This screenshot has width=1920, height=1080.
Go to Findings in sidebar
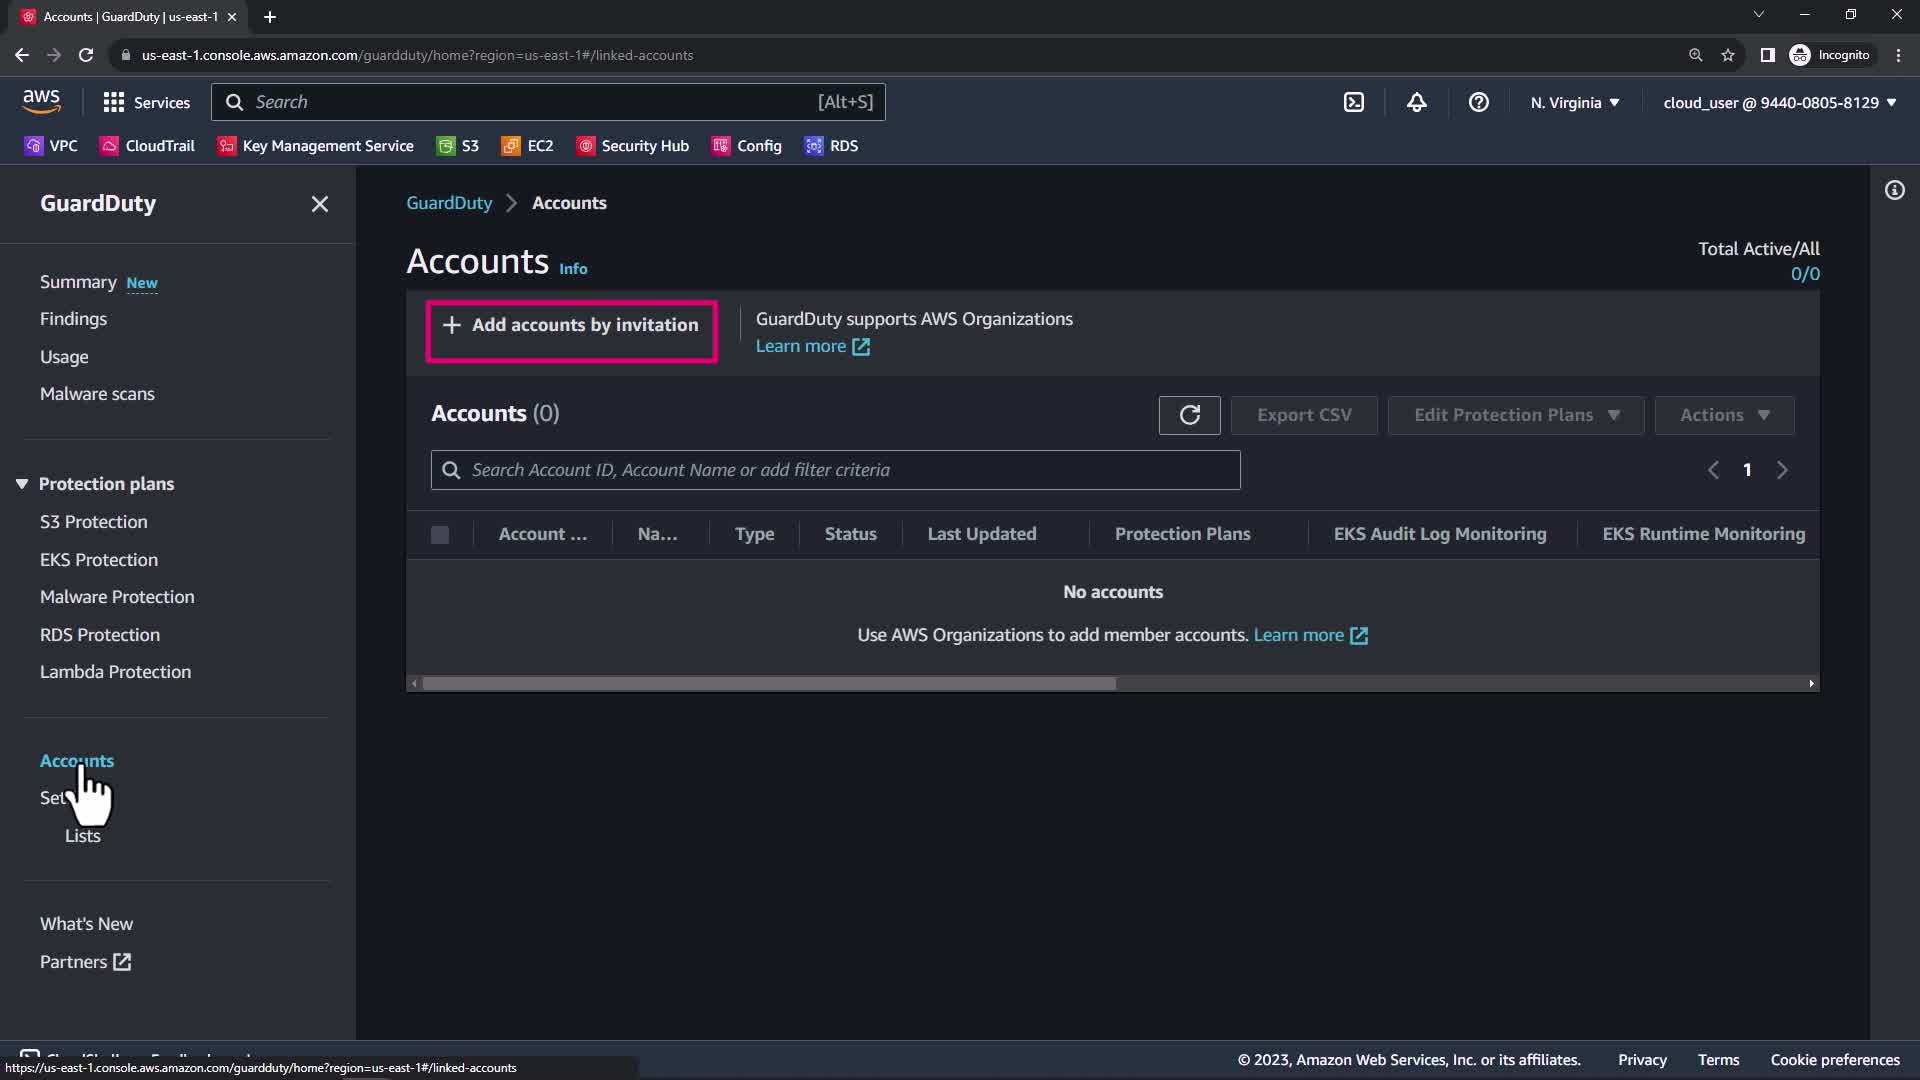coord(73,319)
